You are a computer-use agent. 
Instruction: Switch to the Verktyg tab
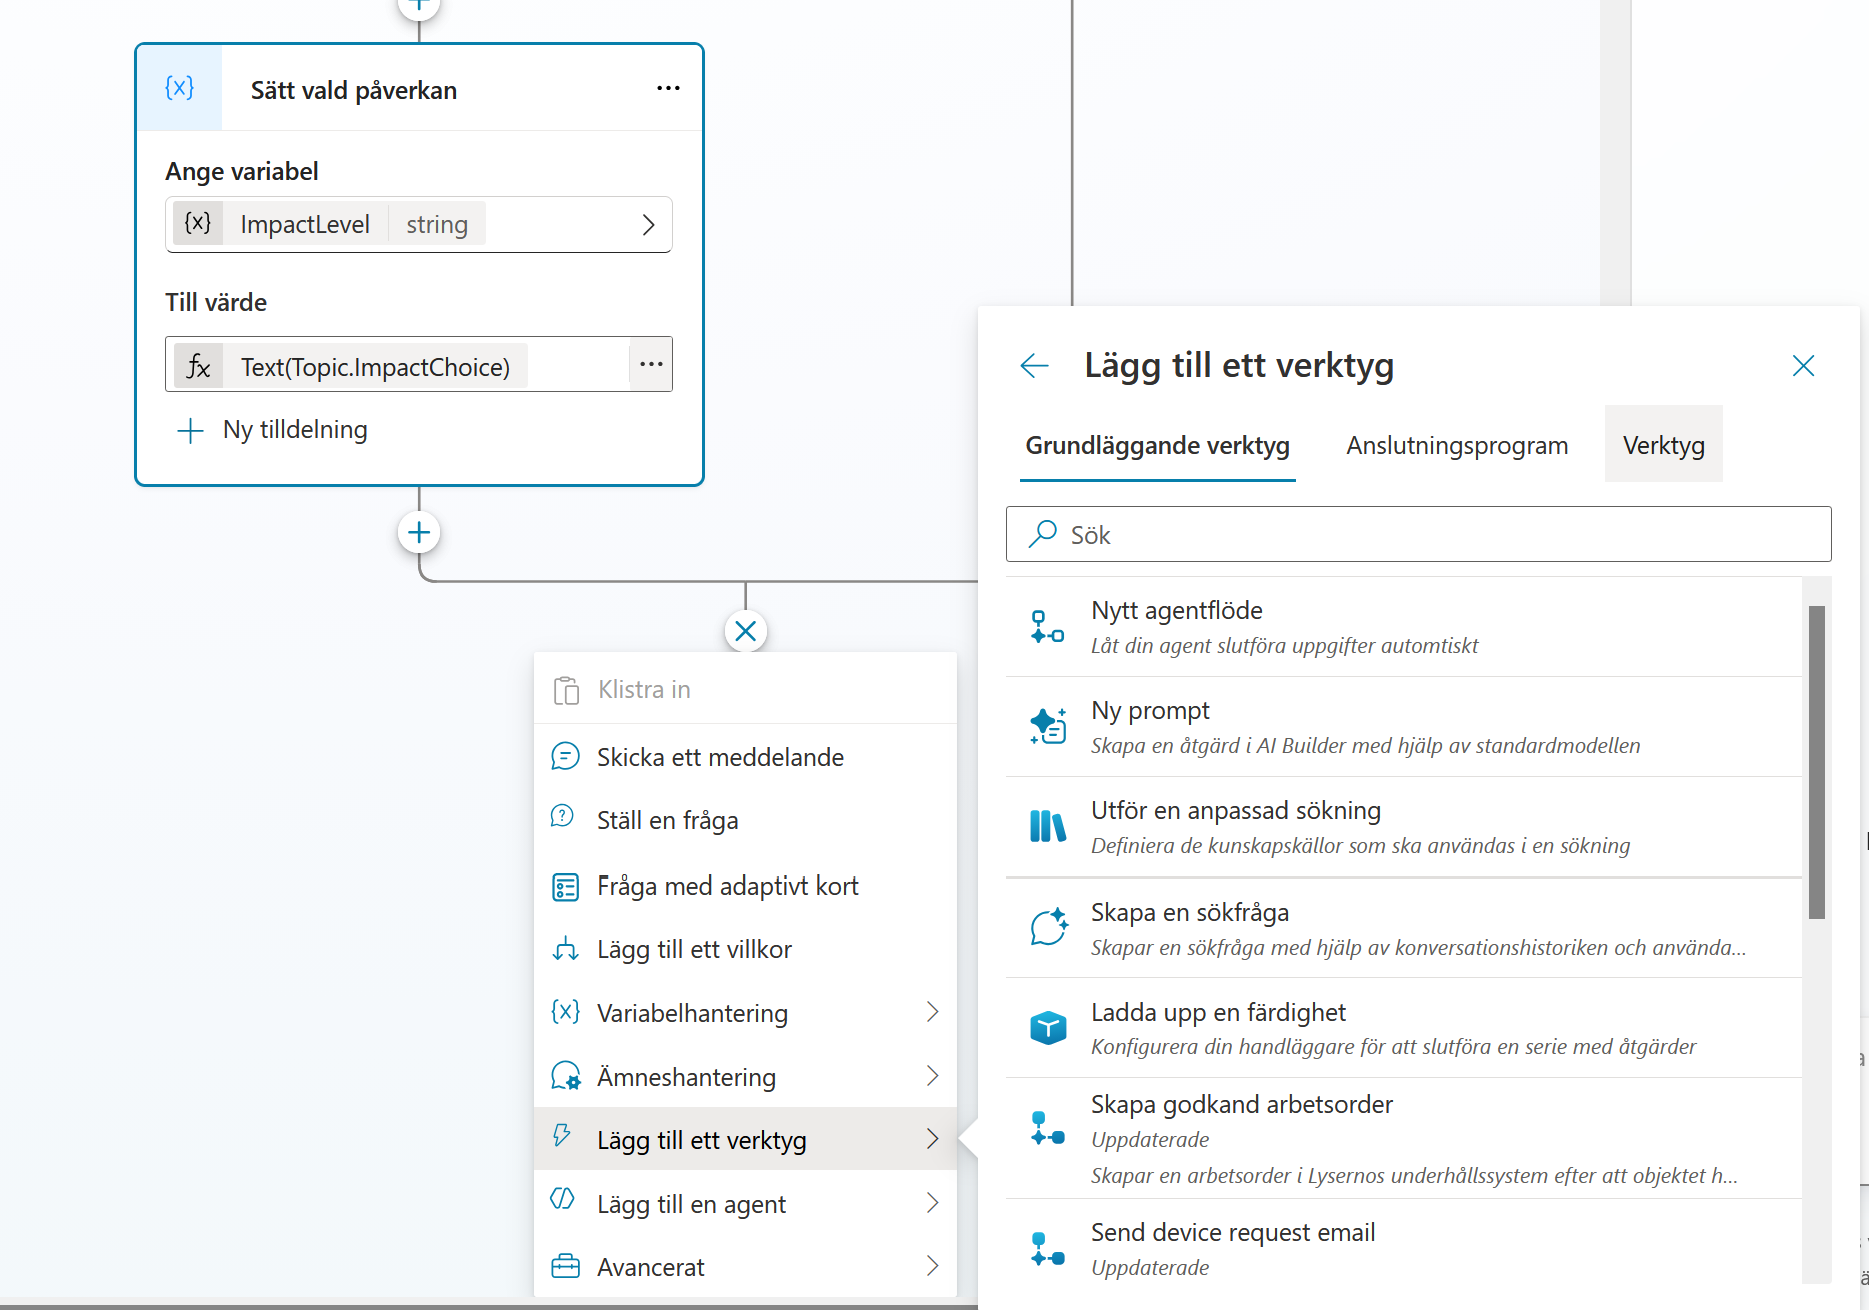pos(1664,446)
